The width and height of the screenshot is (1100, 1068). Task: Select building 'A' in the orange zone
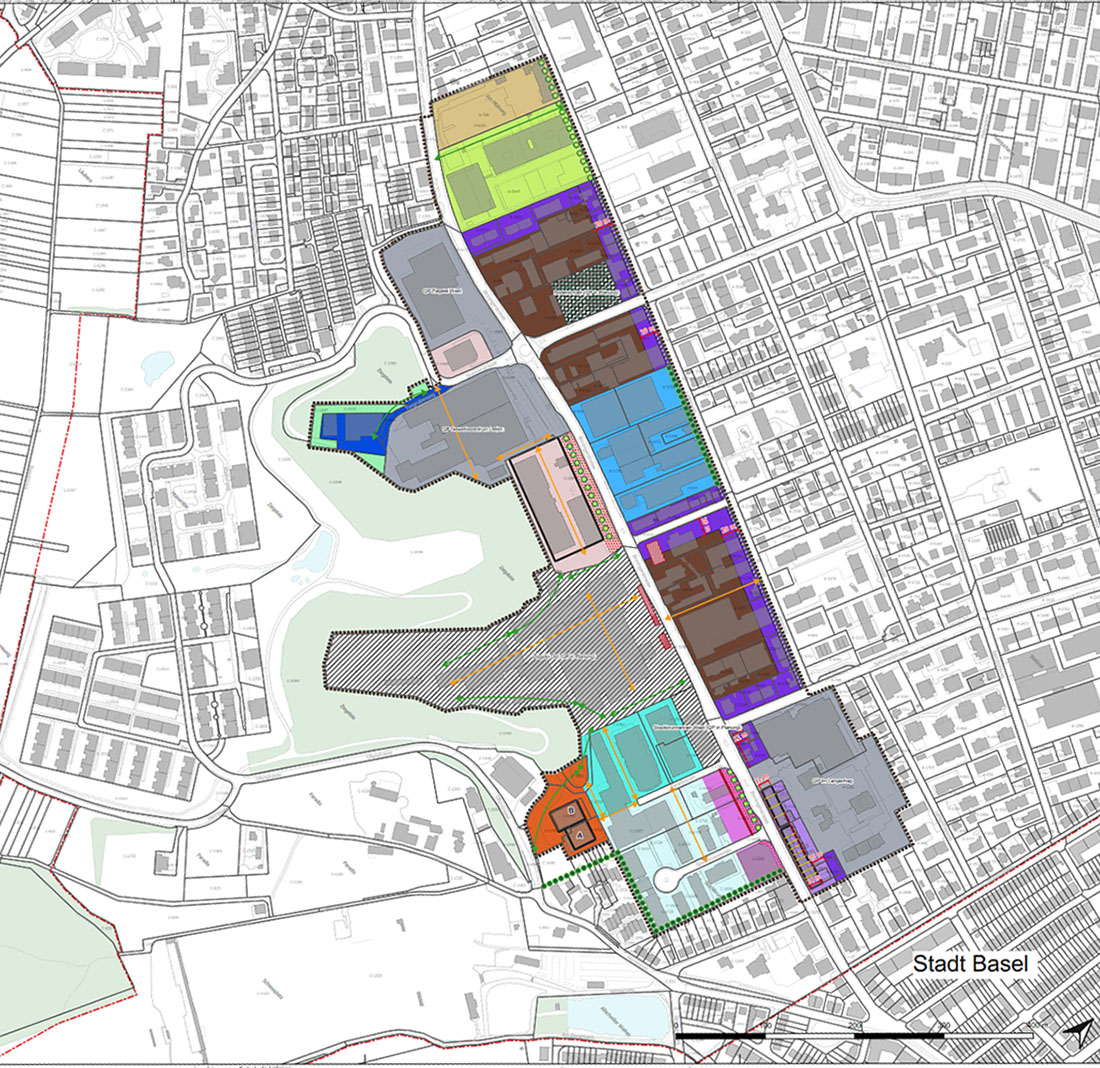click(579, 837)
